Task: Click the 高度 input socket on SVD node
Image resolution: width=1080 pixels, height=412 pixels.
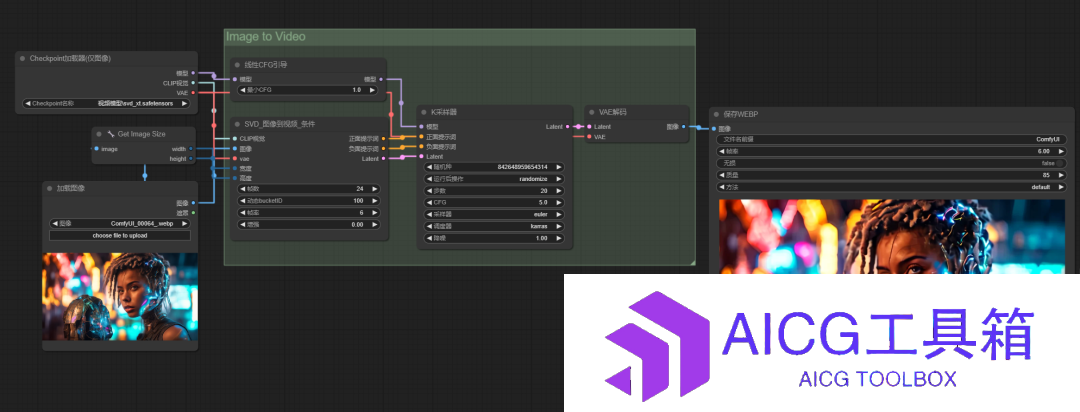Action: pyautogui.click(x=234, y=178)
